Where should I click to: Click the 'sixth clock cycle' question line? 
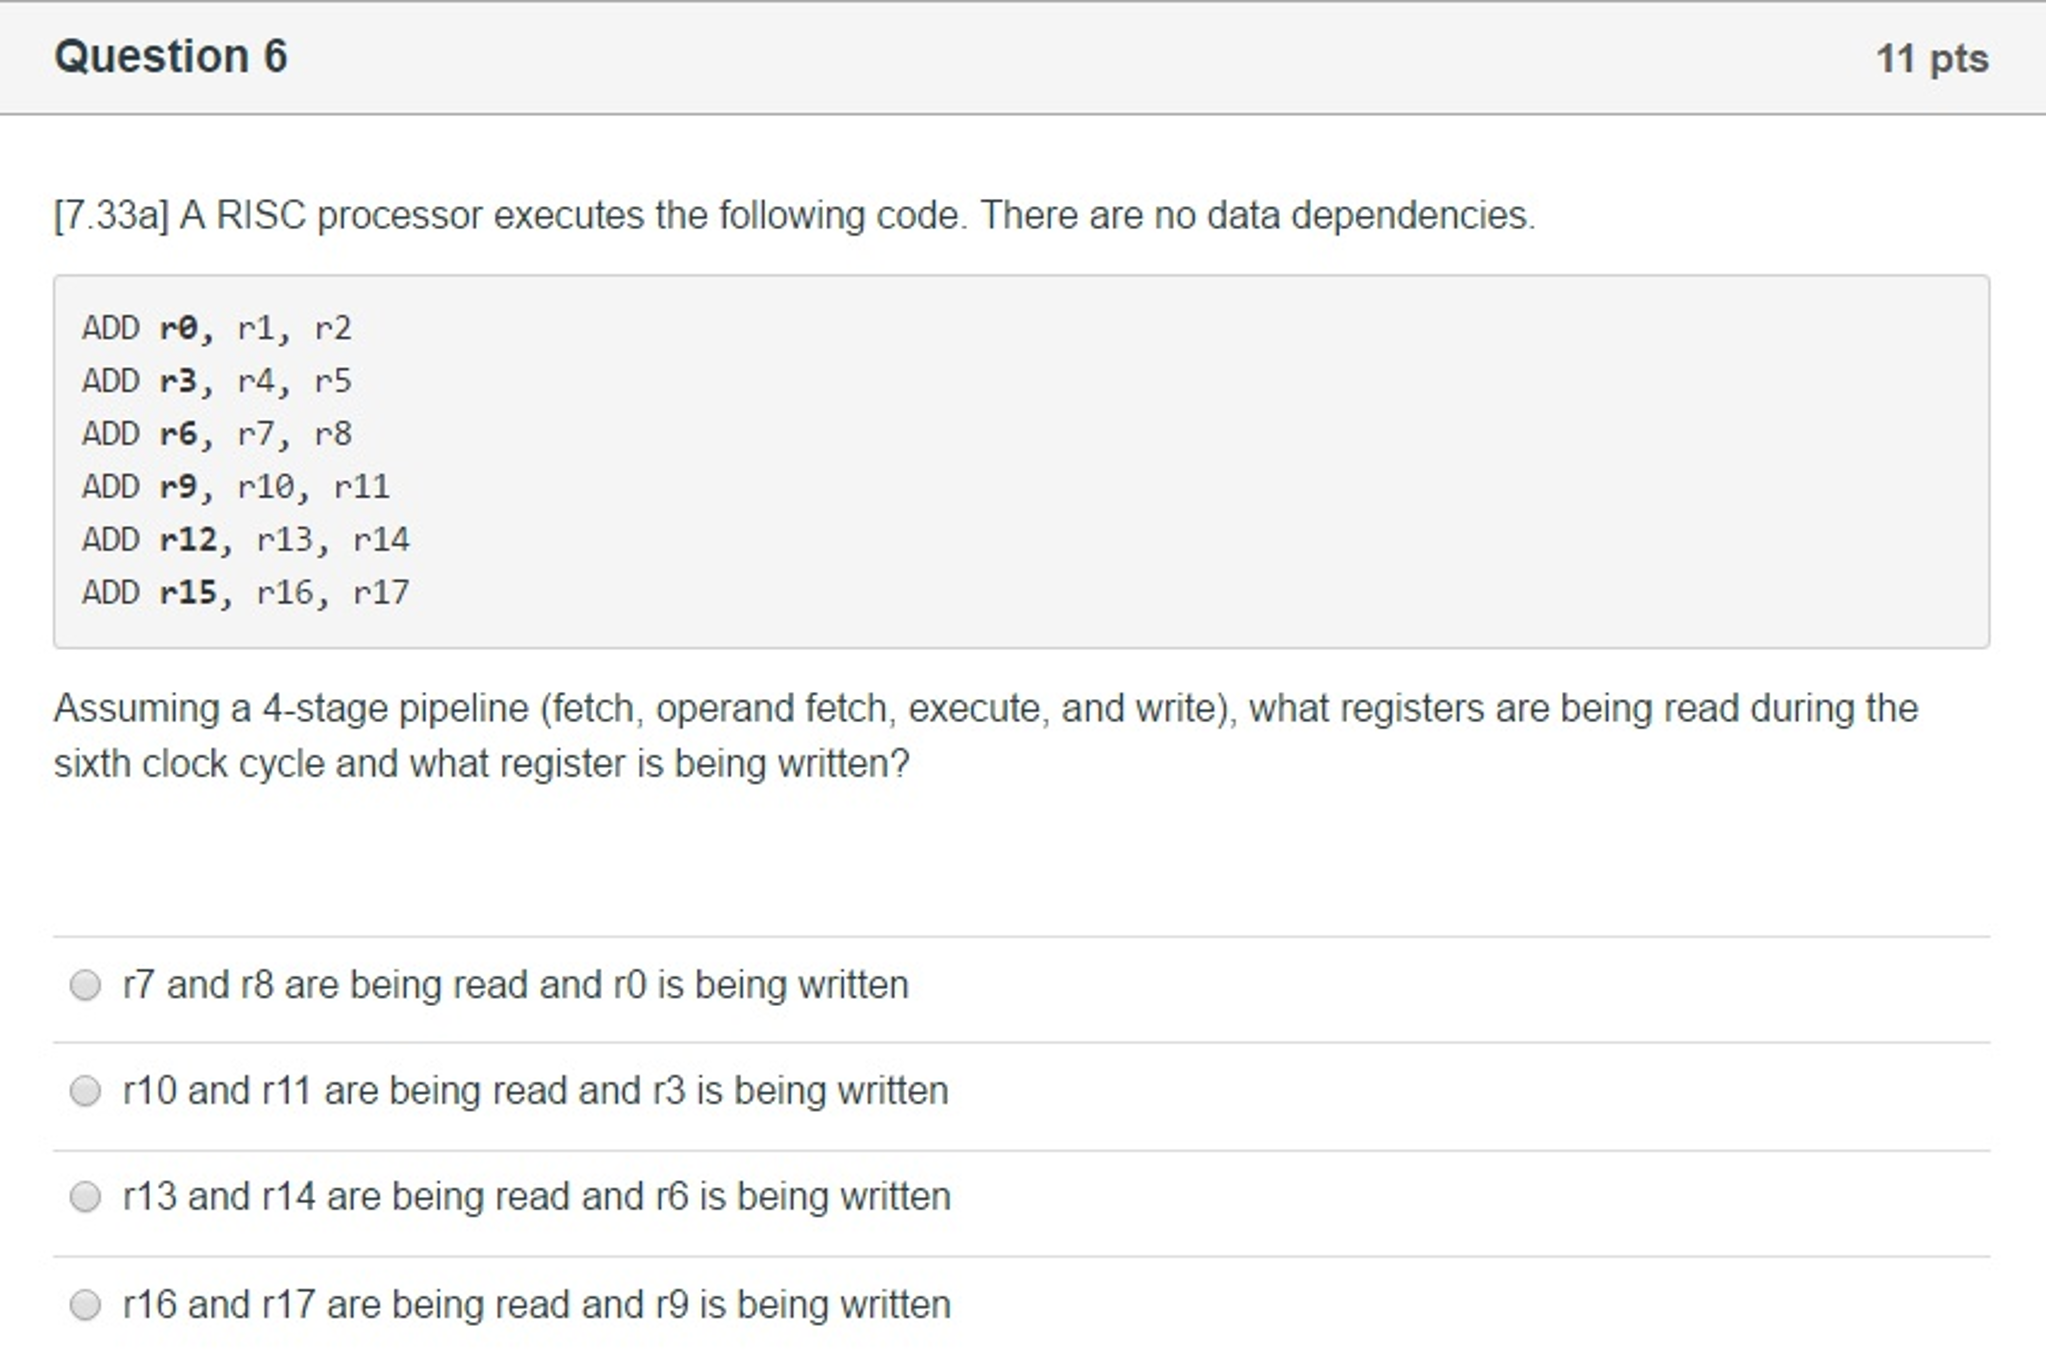[x=482, y=764]
